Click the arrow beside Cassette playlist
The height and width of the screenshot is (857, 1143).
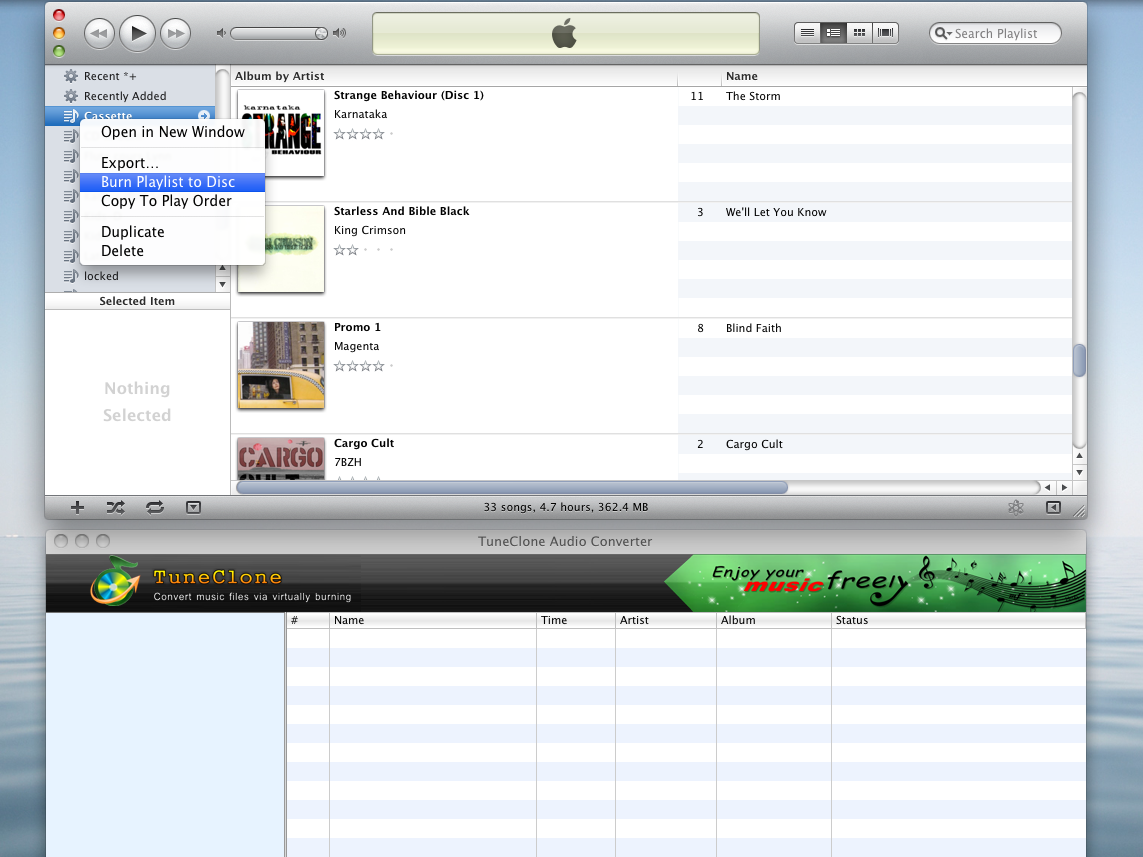click(204, 115)
